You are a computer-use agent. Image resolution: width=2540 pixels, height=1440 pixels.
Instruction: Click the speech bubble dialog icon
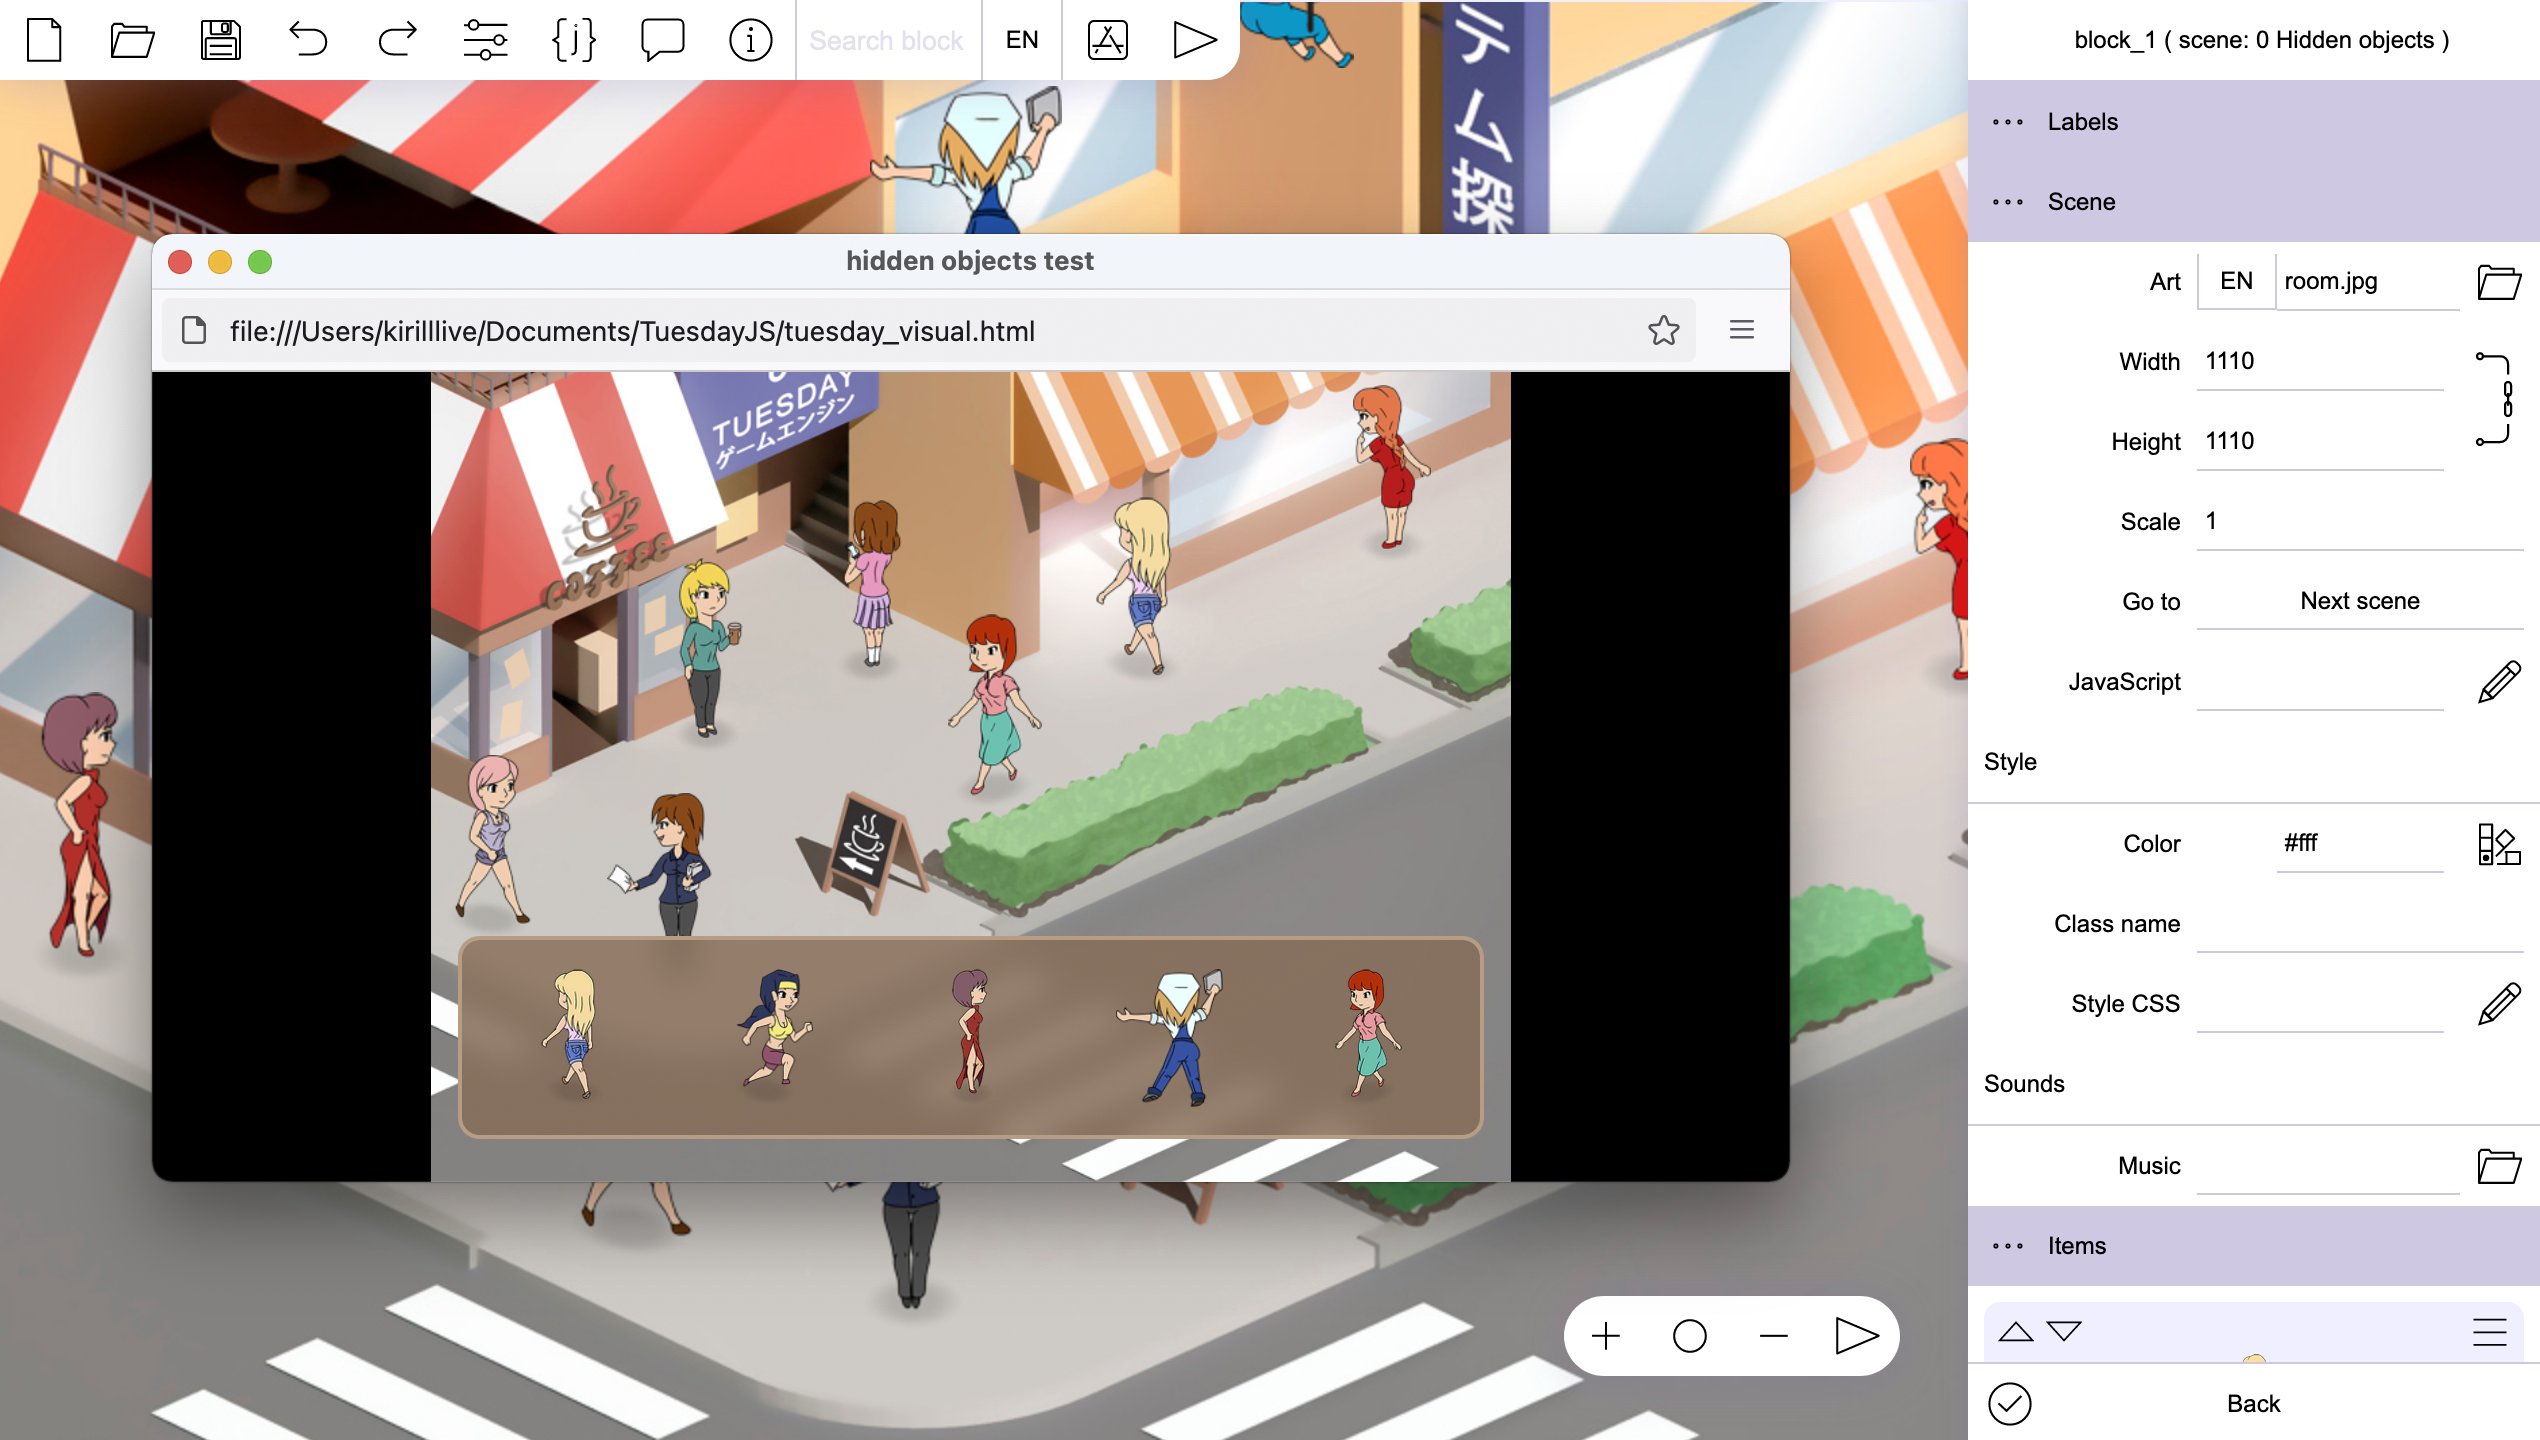pyautogui.click(x=662, y=40)
